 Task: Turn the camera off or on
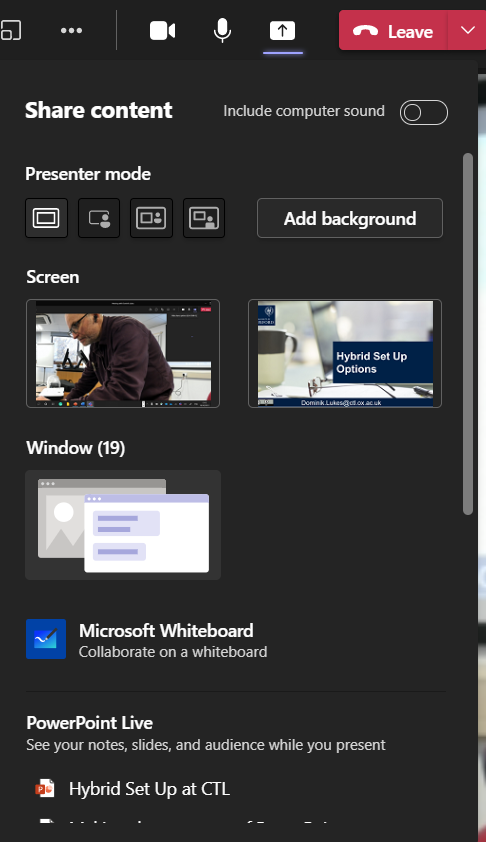point(162,31)
